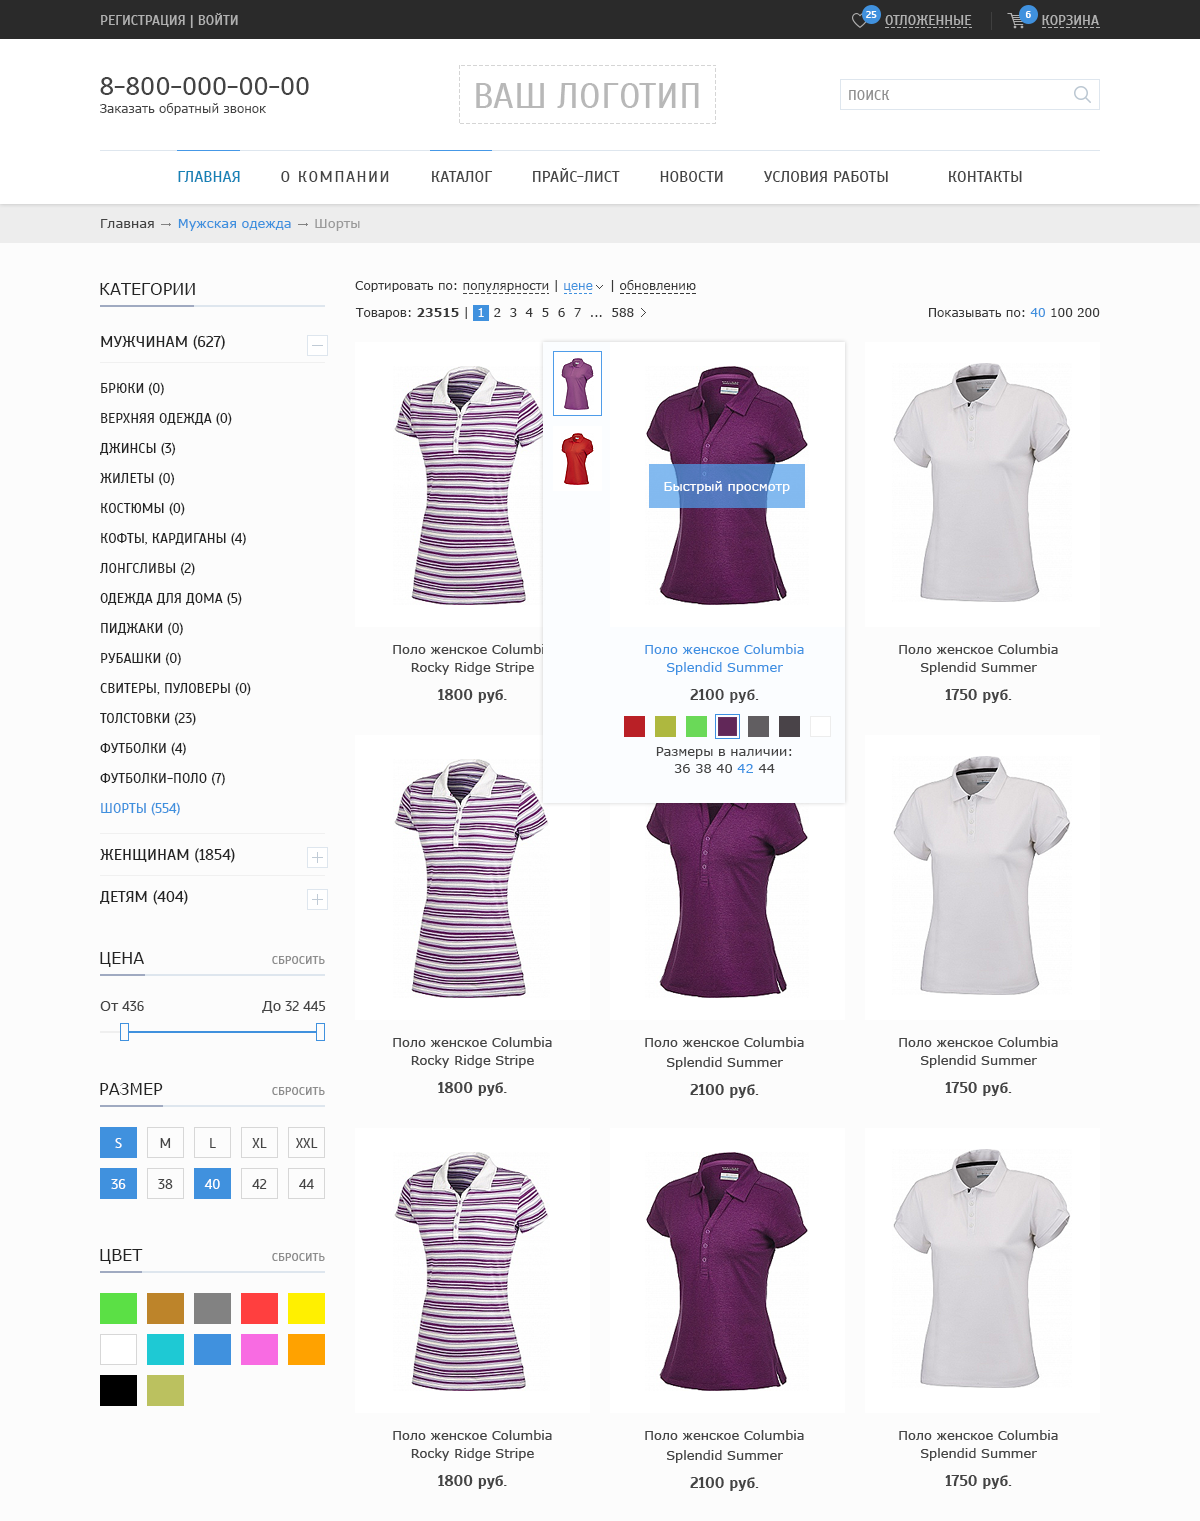
Task: Expand the ЖЕНЩИНАМ category
Action: 317,858
